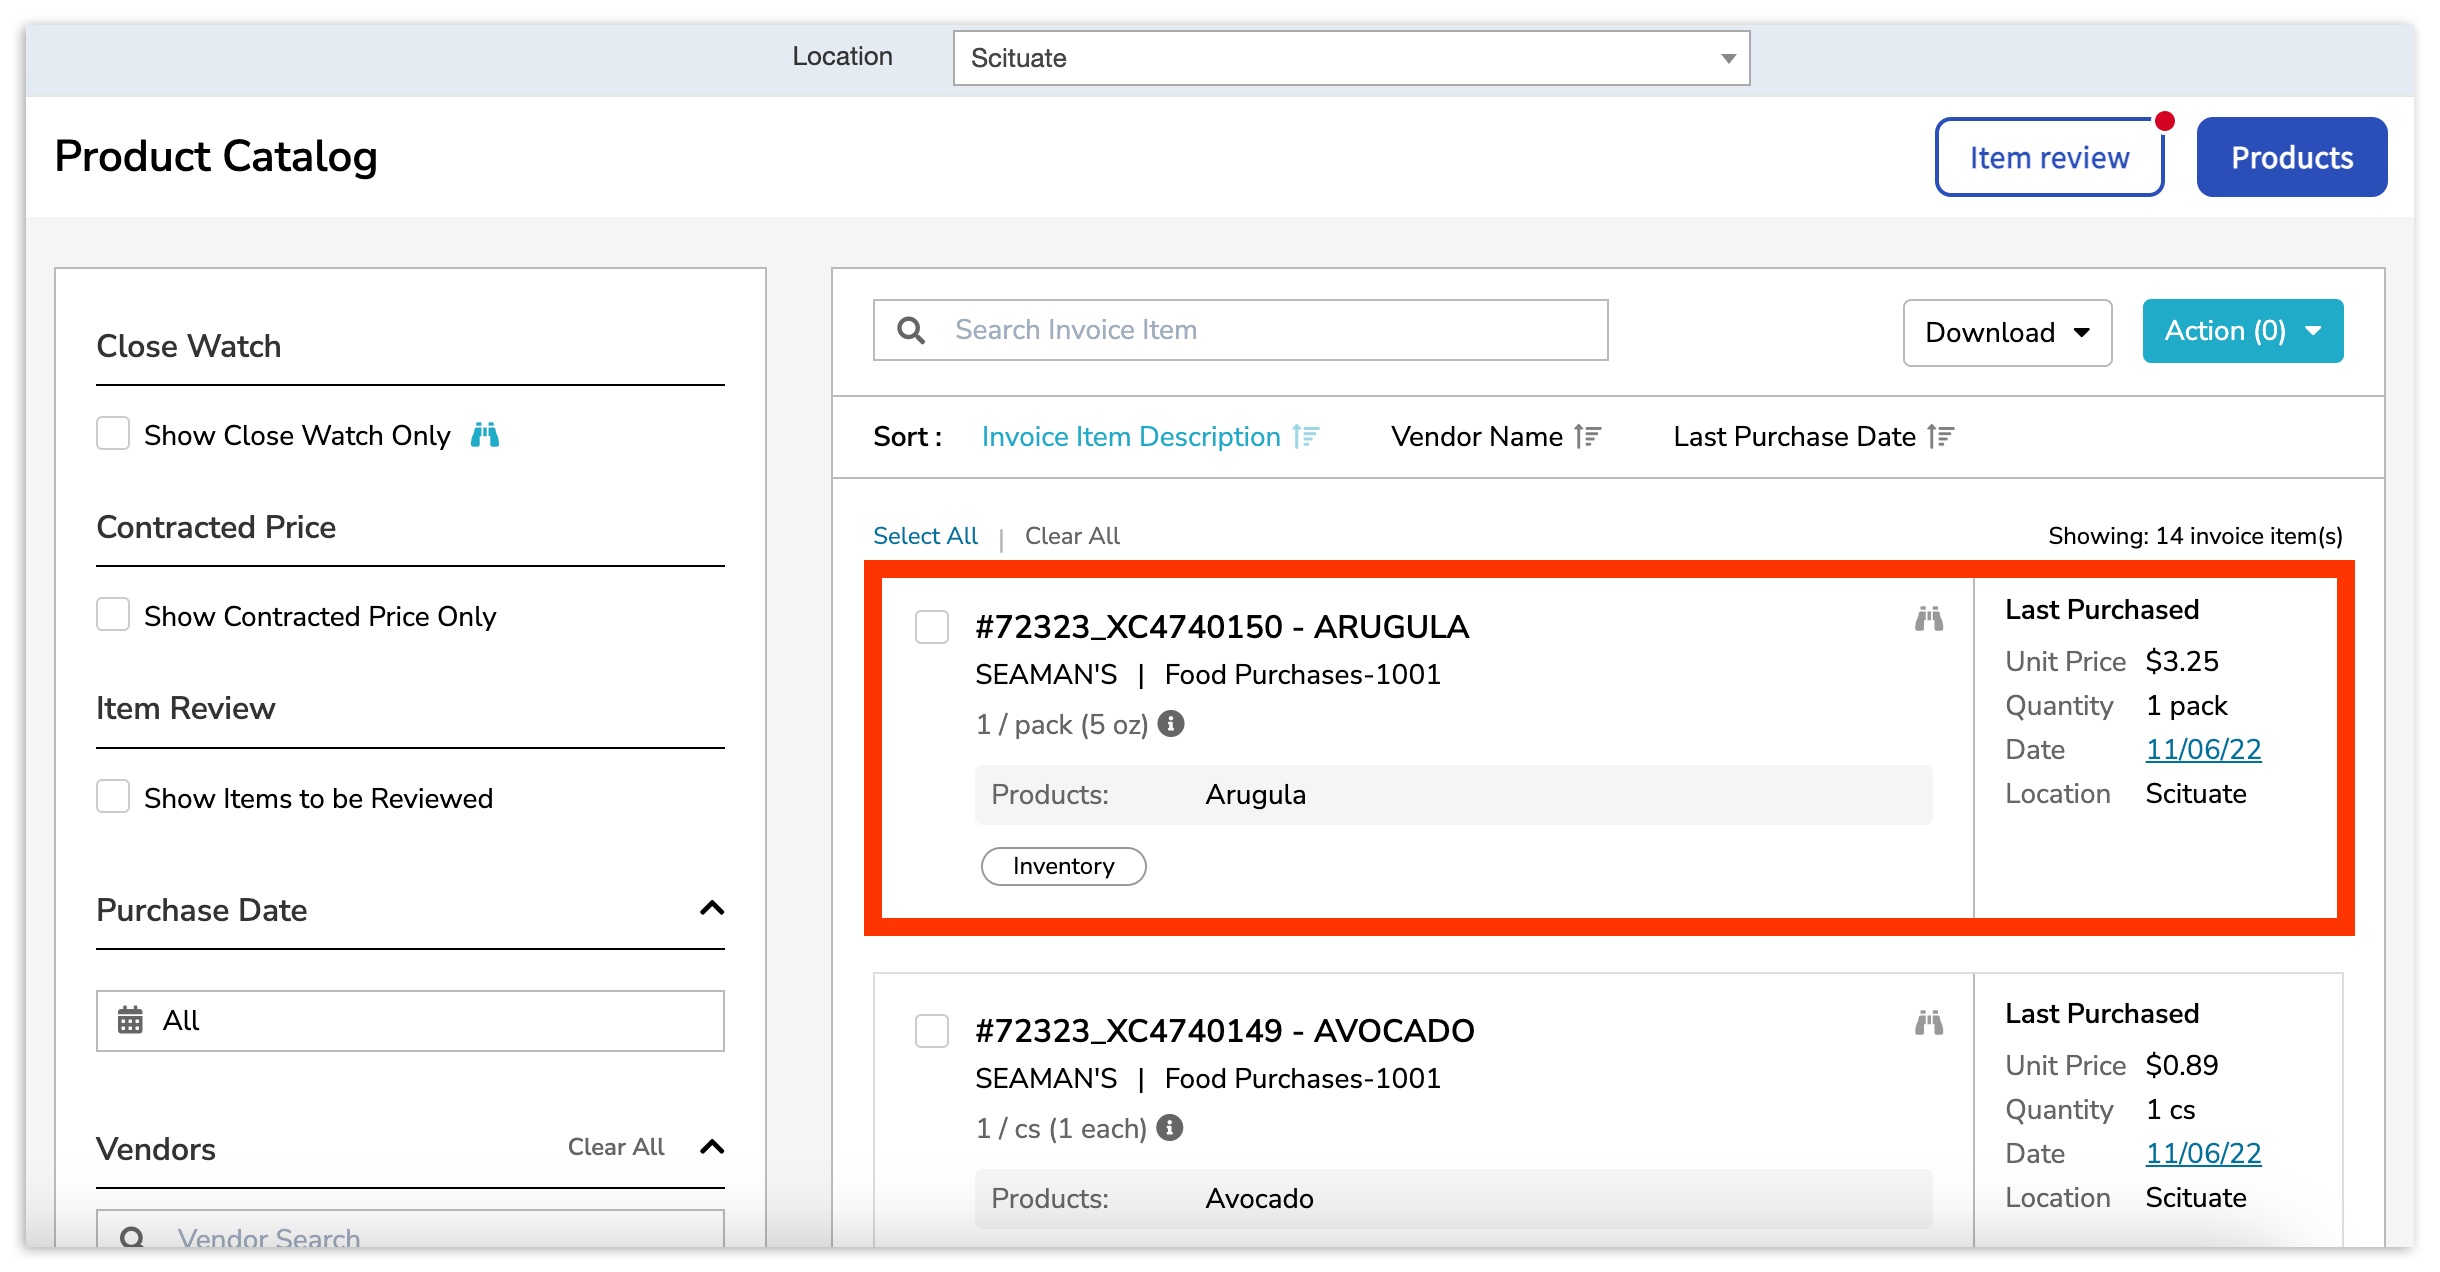
Task: Open the Download dropdown
Action: tap(2006, 332)
